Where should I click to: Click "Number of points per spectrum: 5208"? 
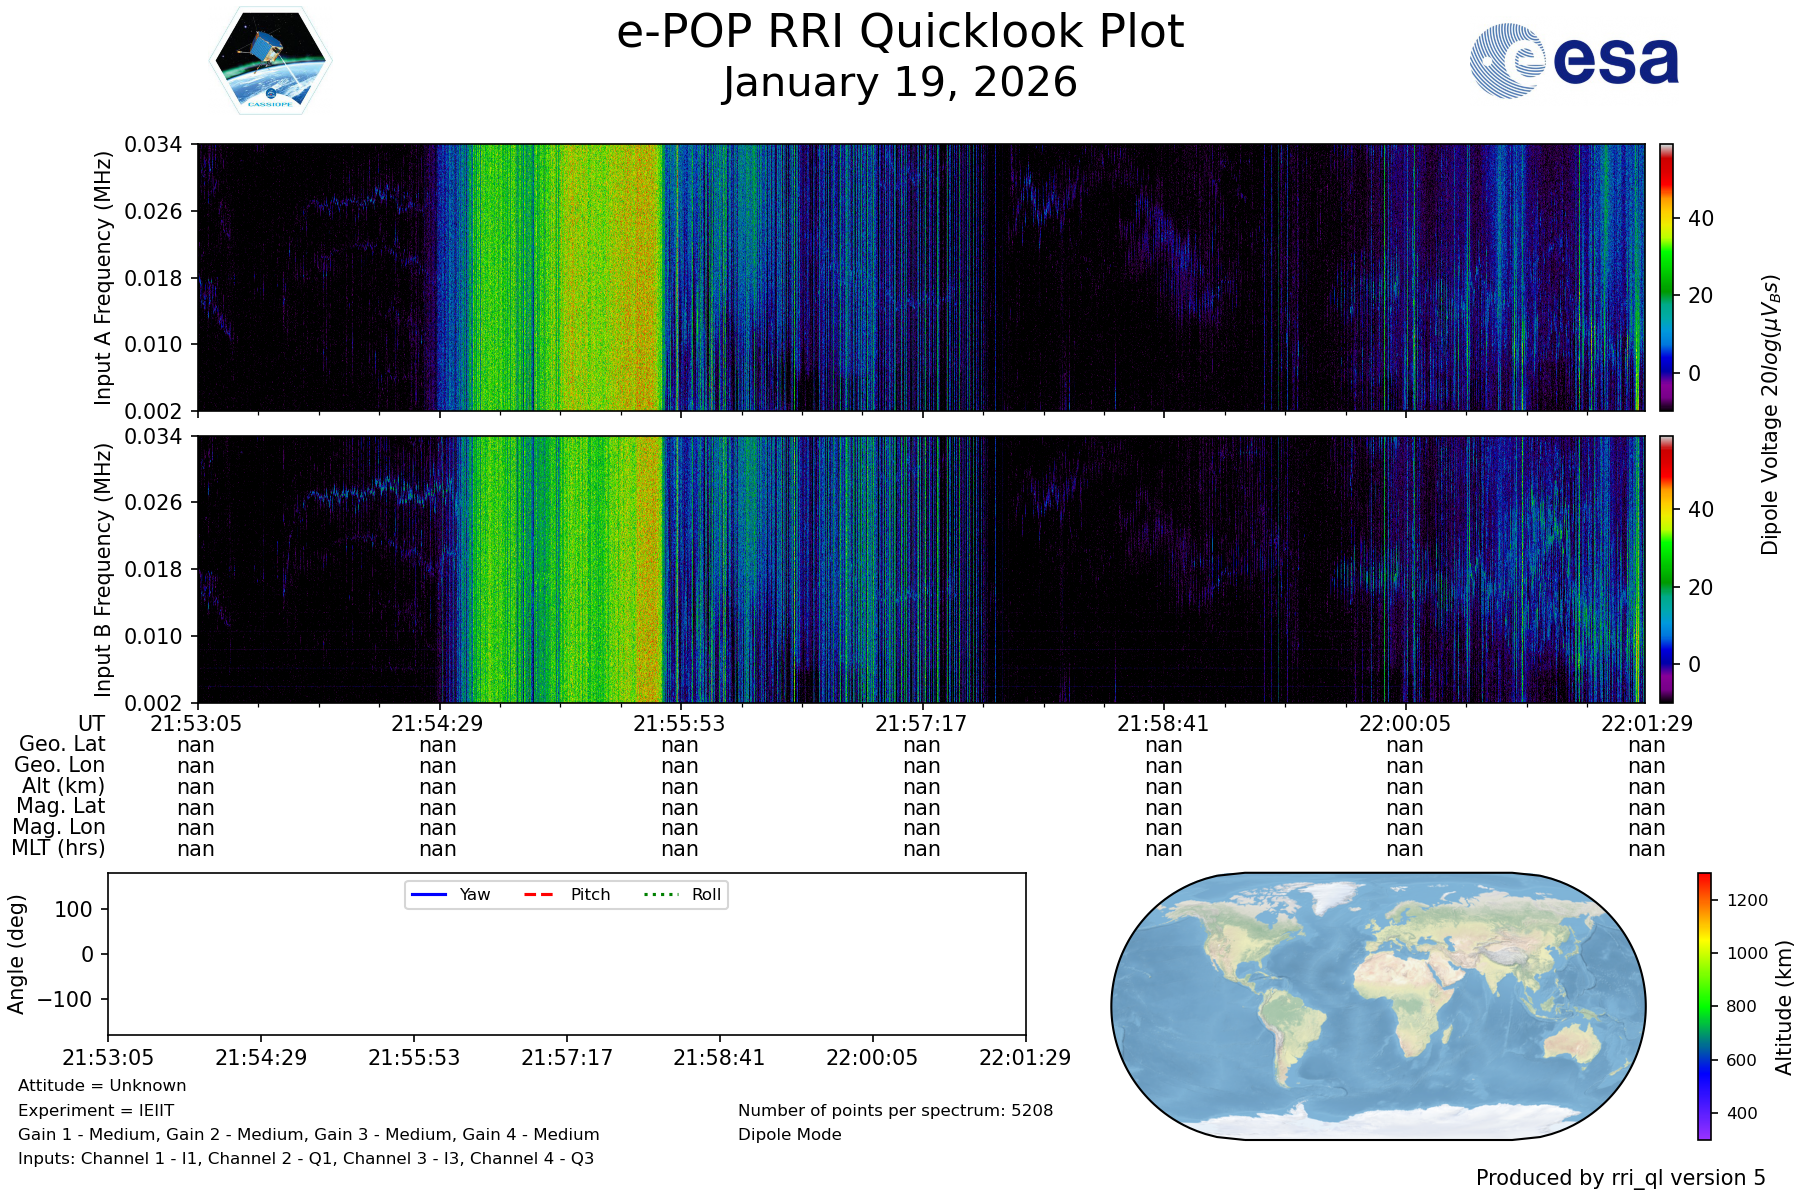point(895,1110)
